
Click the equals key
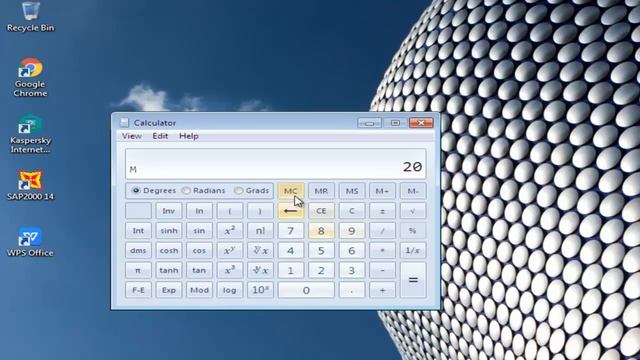click(x=413, y=280)
